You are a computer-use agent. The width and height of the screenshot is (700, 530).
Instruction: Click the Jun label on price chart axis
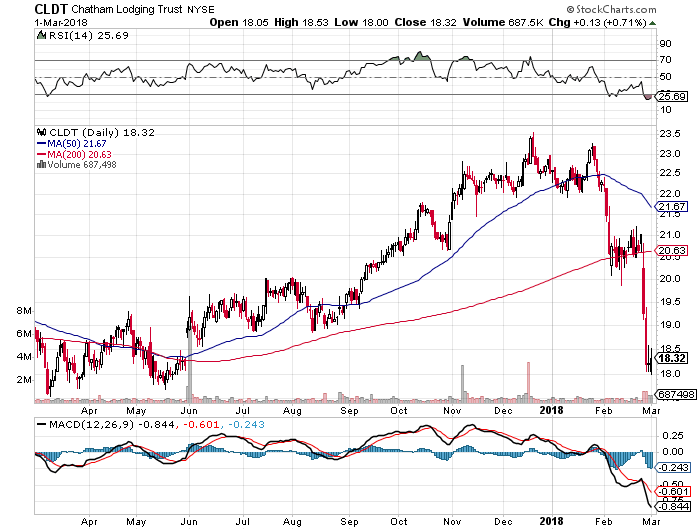coord(189,411)
